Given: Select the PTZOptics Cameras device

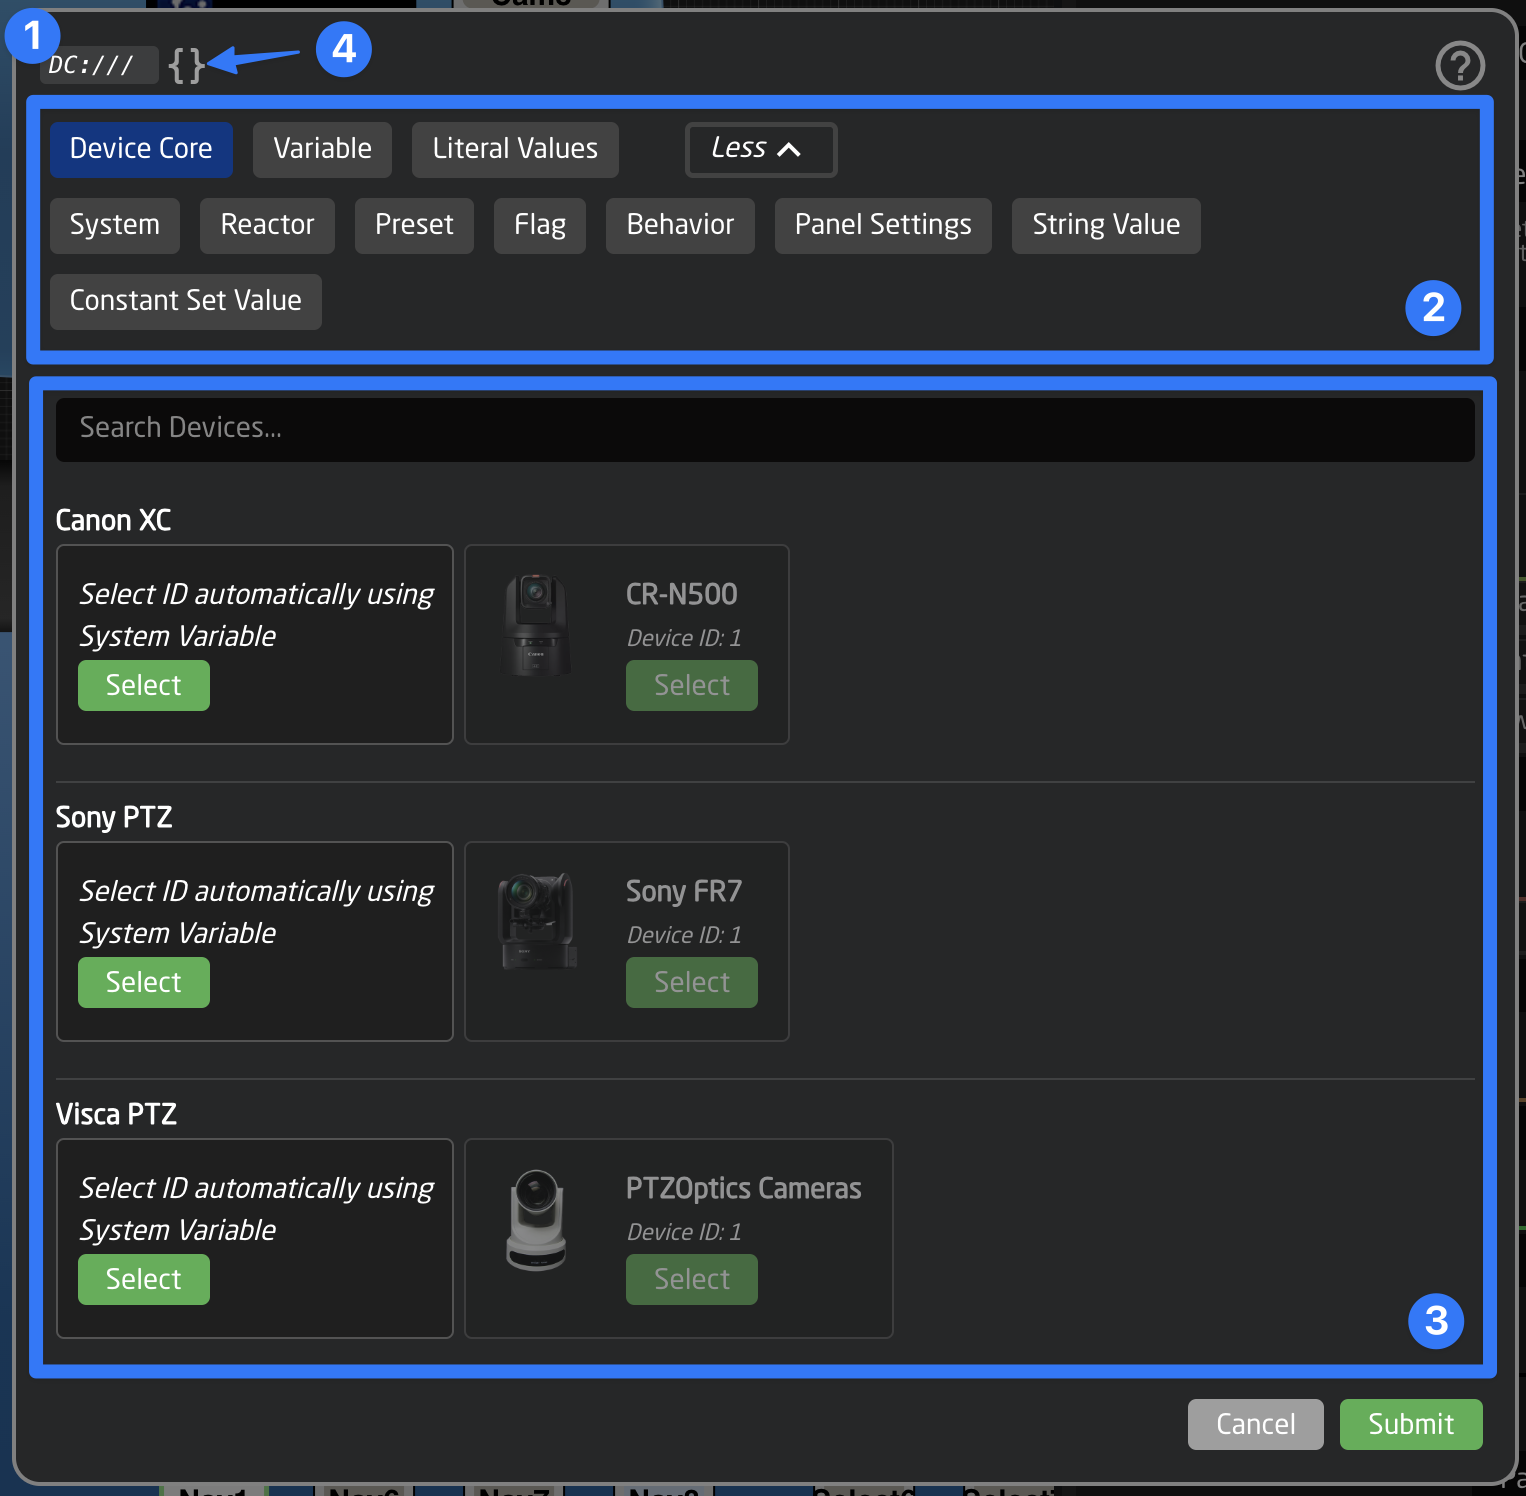Looking at the screenshot, I should point(692,1280).
